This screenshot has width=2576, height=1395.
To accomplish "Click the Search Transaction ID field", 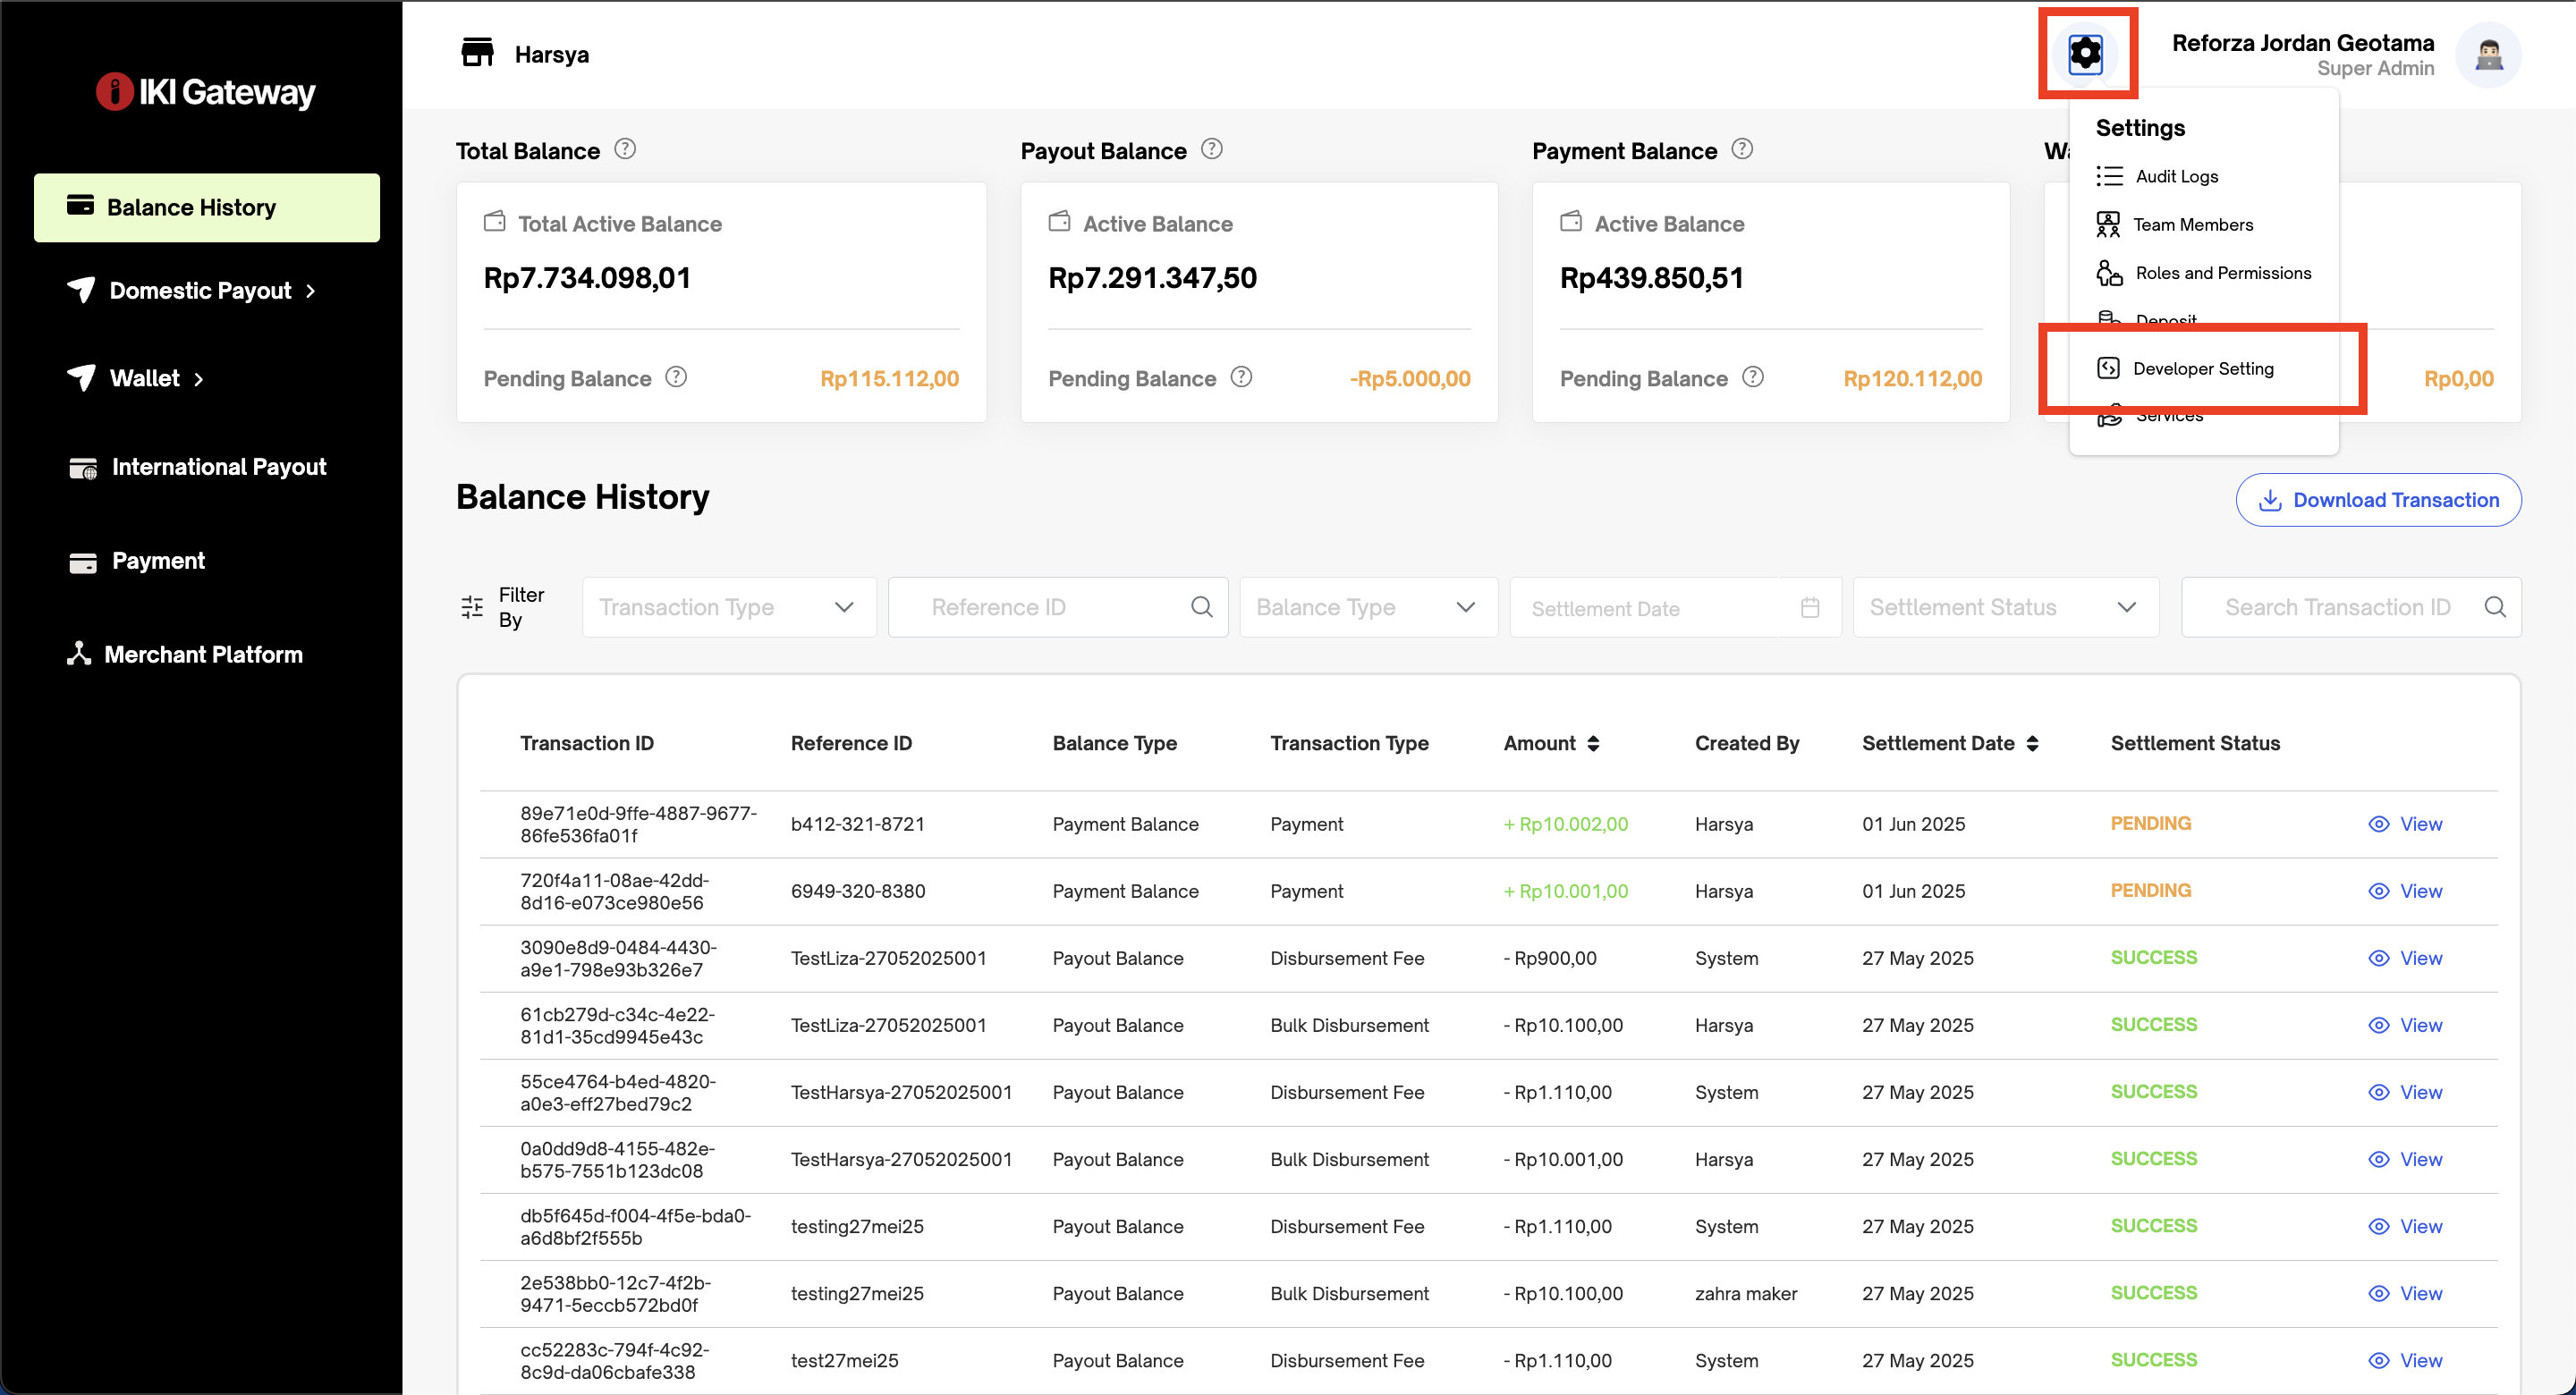I will 2336,607.
